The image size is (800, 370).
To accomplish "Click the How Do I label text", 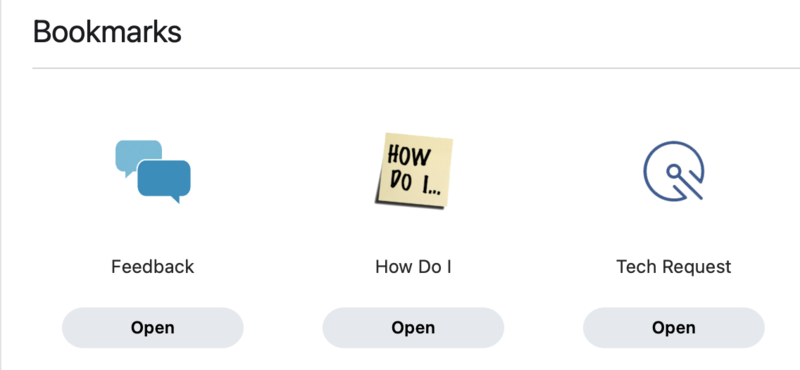I will (413, 267).
